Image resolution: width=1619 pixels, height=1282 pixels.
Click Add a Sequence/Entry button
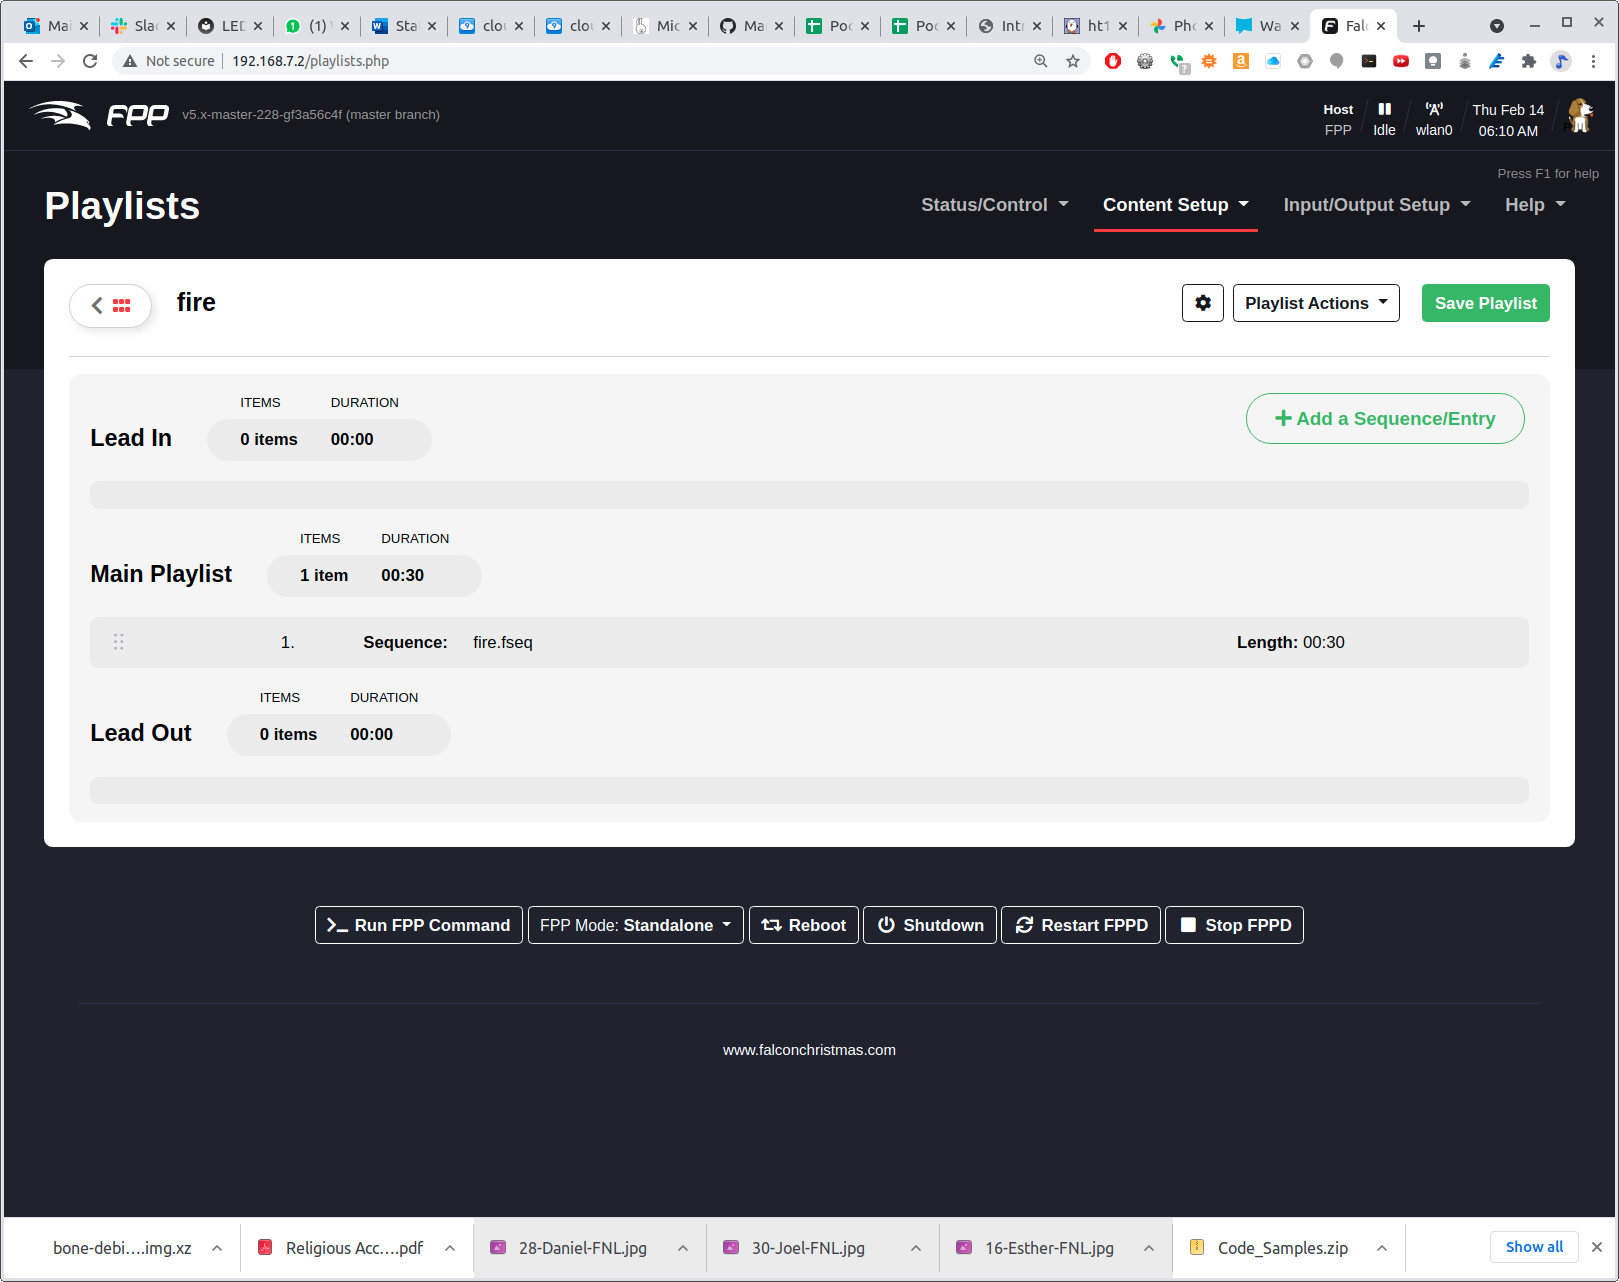click(x=1384, y=419)
